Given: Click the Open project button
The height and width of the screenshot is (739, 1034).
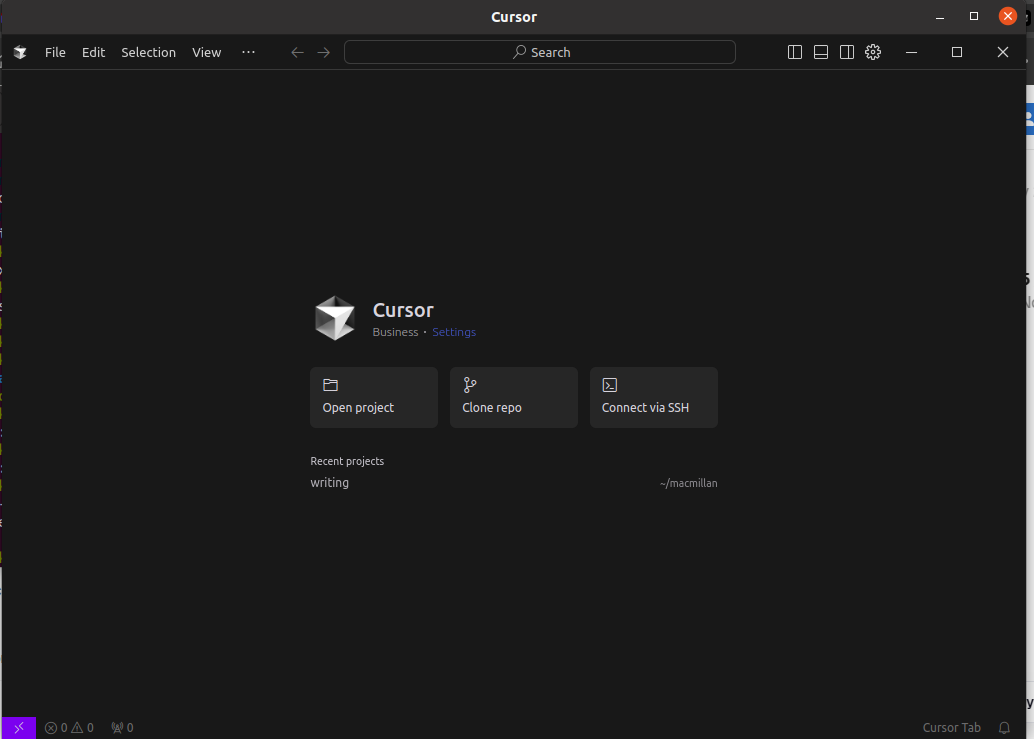Looking at the screenshot, I should click(x=374, y=398).
